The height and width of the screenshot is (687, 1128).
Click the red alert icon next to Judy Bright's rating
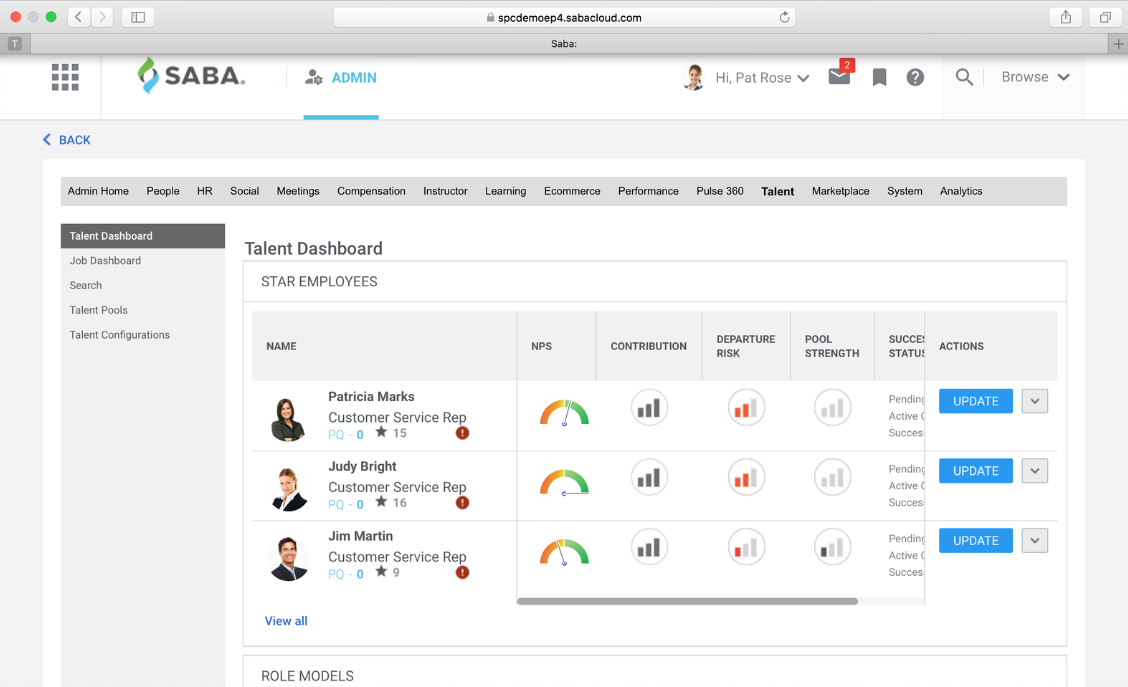(x=460, y=504)
